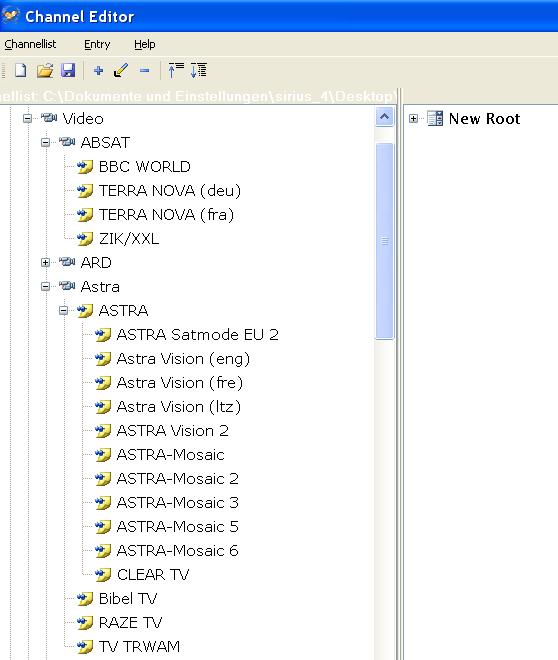The width and height of the screenshot is (558, 660).
Task: Edit the selected entry with pencil icon
Action: point(121,70)
